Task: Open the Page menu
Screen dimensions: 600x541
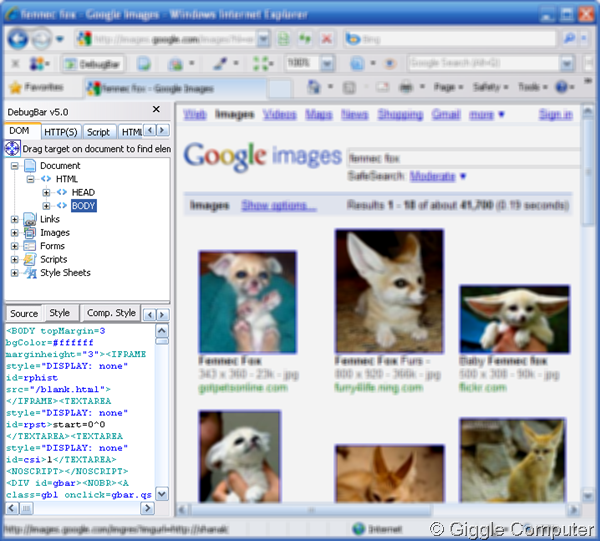Action: pyautogui.click(x=448, y=87)
